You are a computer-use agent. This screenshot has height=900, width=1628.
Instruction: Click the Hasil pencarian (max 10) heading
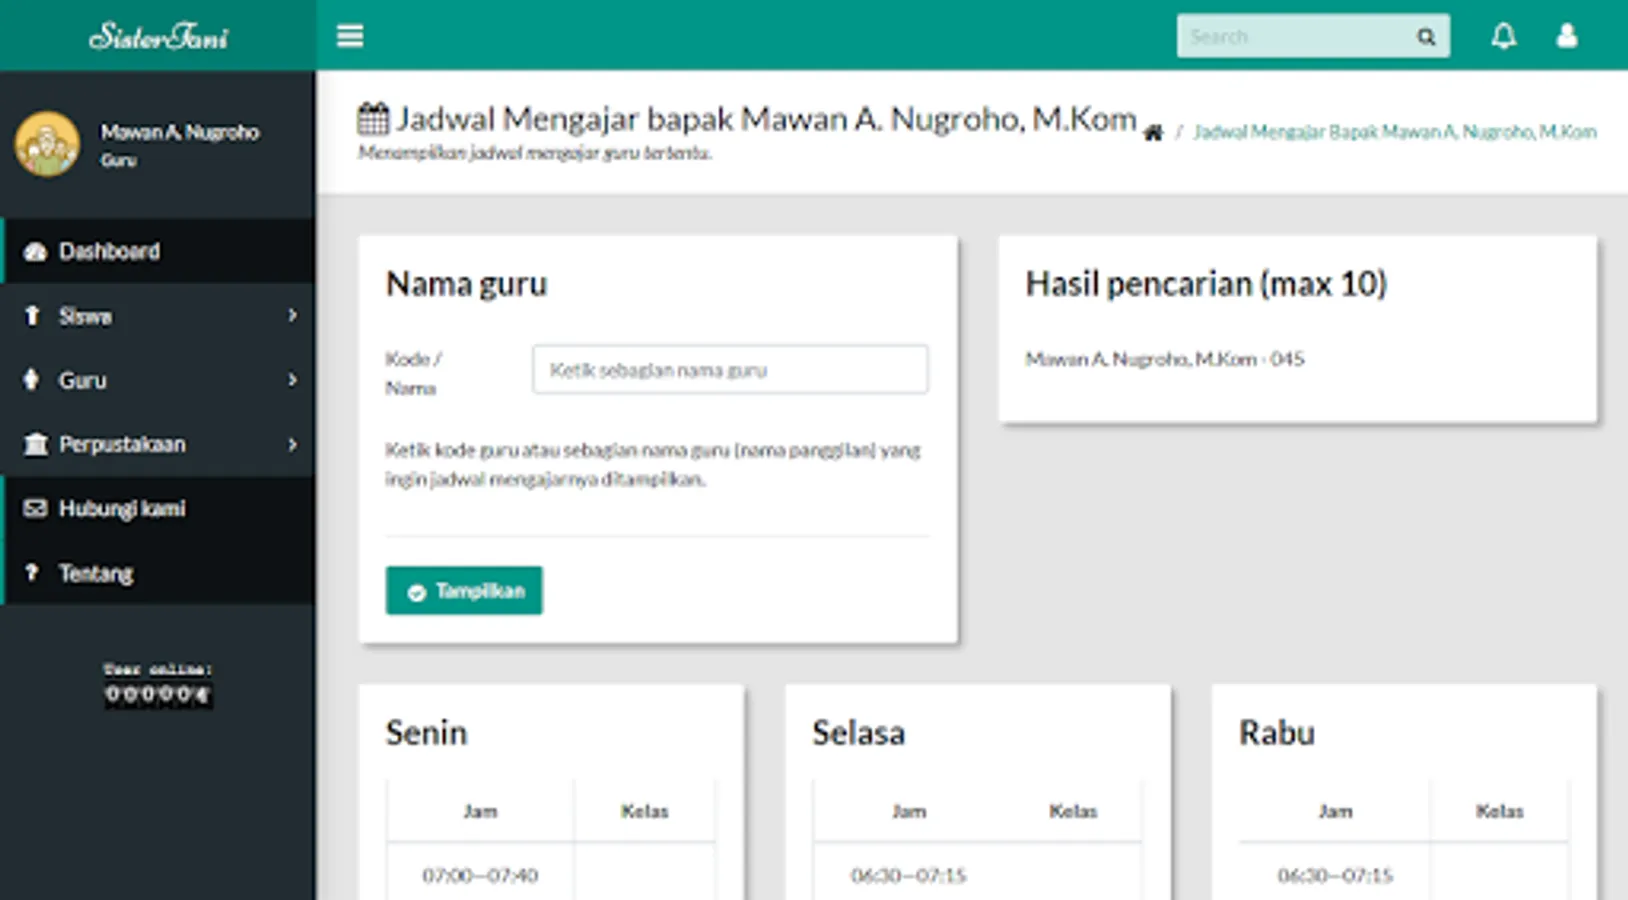tap(1206, 284)
